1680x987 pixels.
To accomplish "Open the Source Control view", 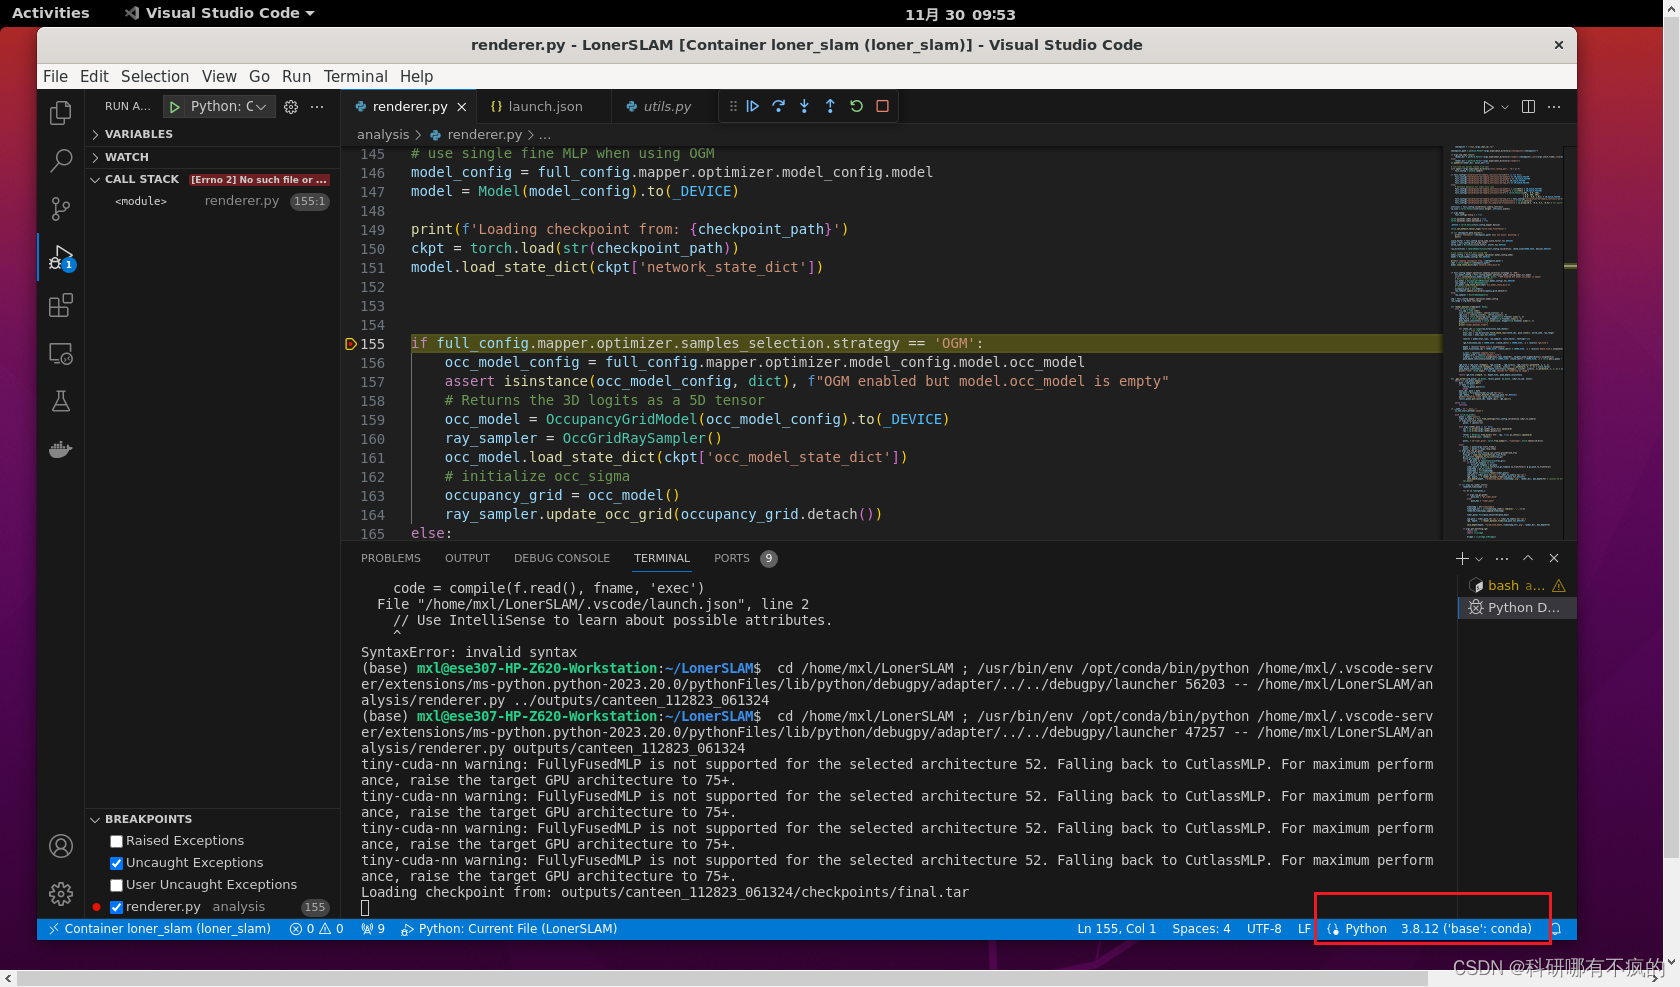I will [61, 208].
